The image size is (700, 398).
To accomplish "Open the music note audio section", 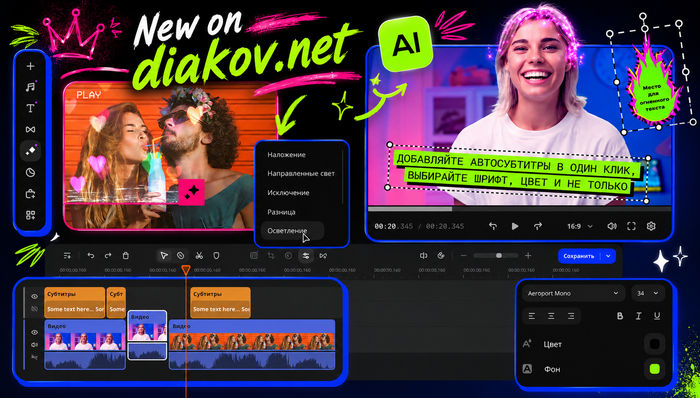I will click(x=30, y=87).
